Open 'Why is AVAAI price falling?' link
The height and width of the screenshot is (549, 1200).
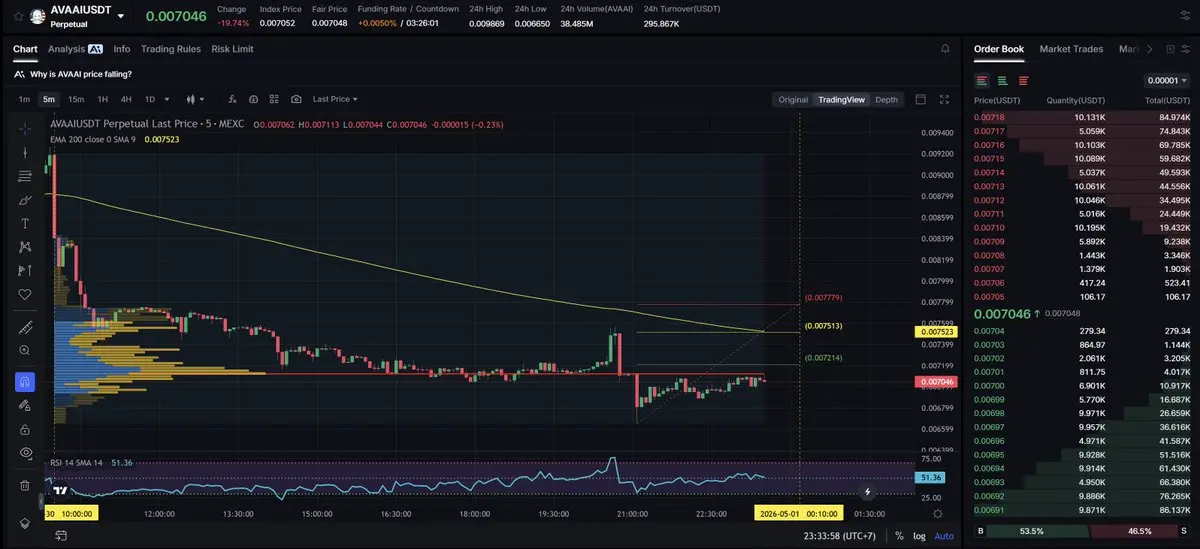pos(81,74)
